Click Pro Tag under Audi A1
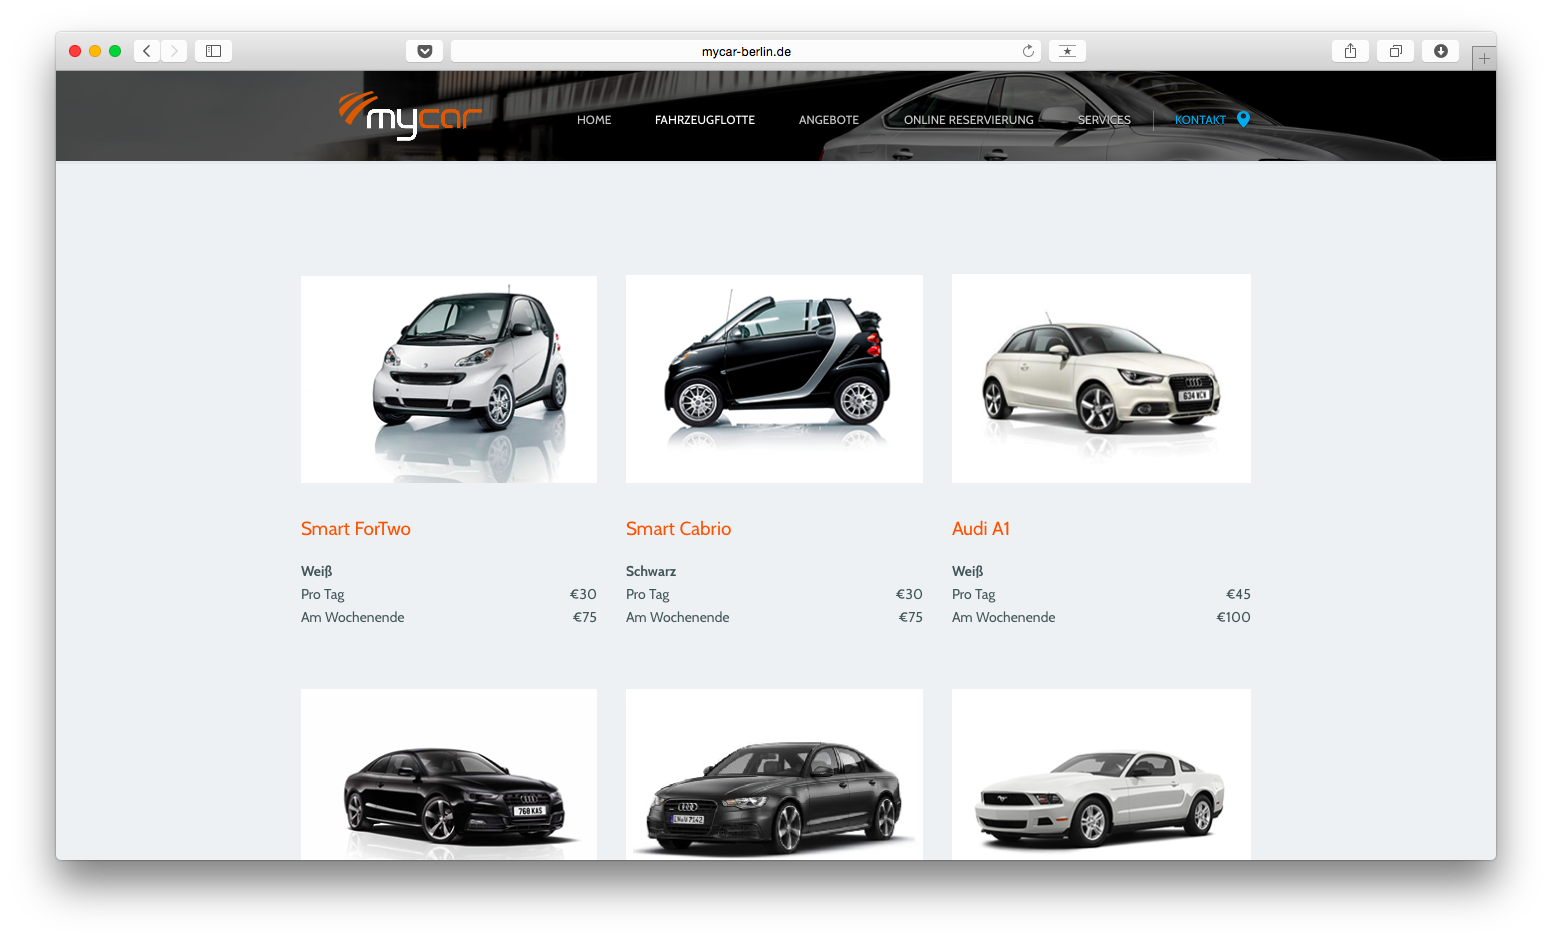 point(973,594)
